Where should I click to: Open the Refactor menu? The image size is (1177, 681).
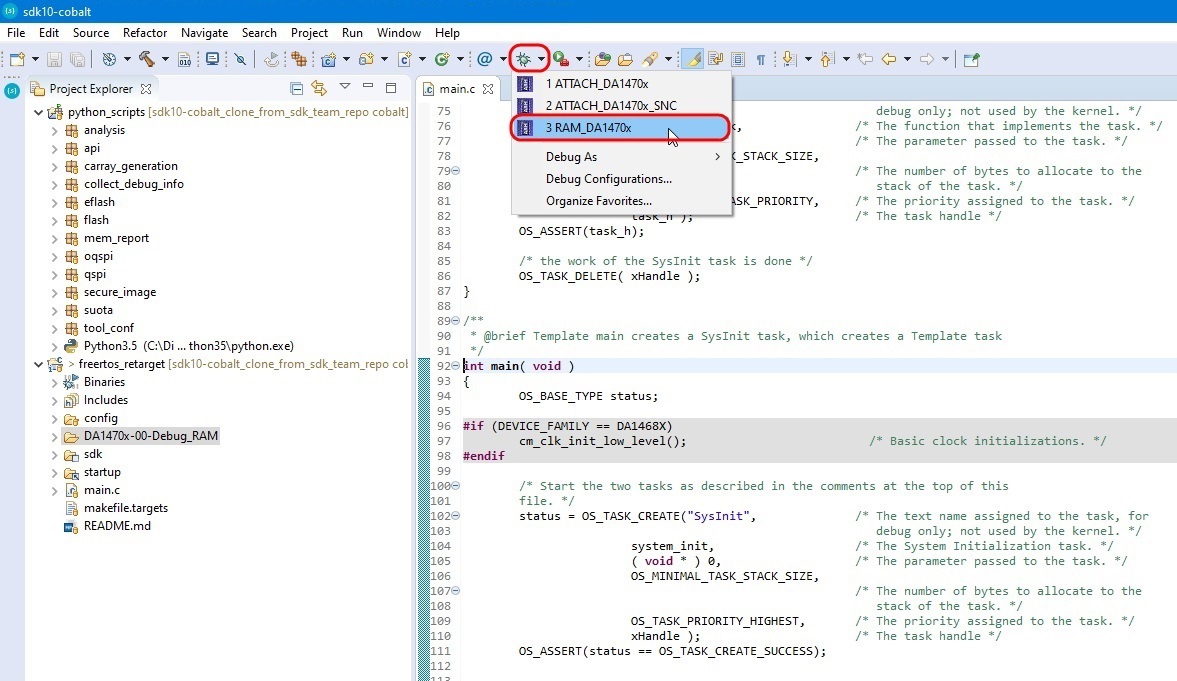(x=145, y=33)
